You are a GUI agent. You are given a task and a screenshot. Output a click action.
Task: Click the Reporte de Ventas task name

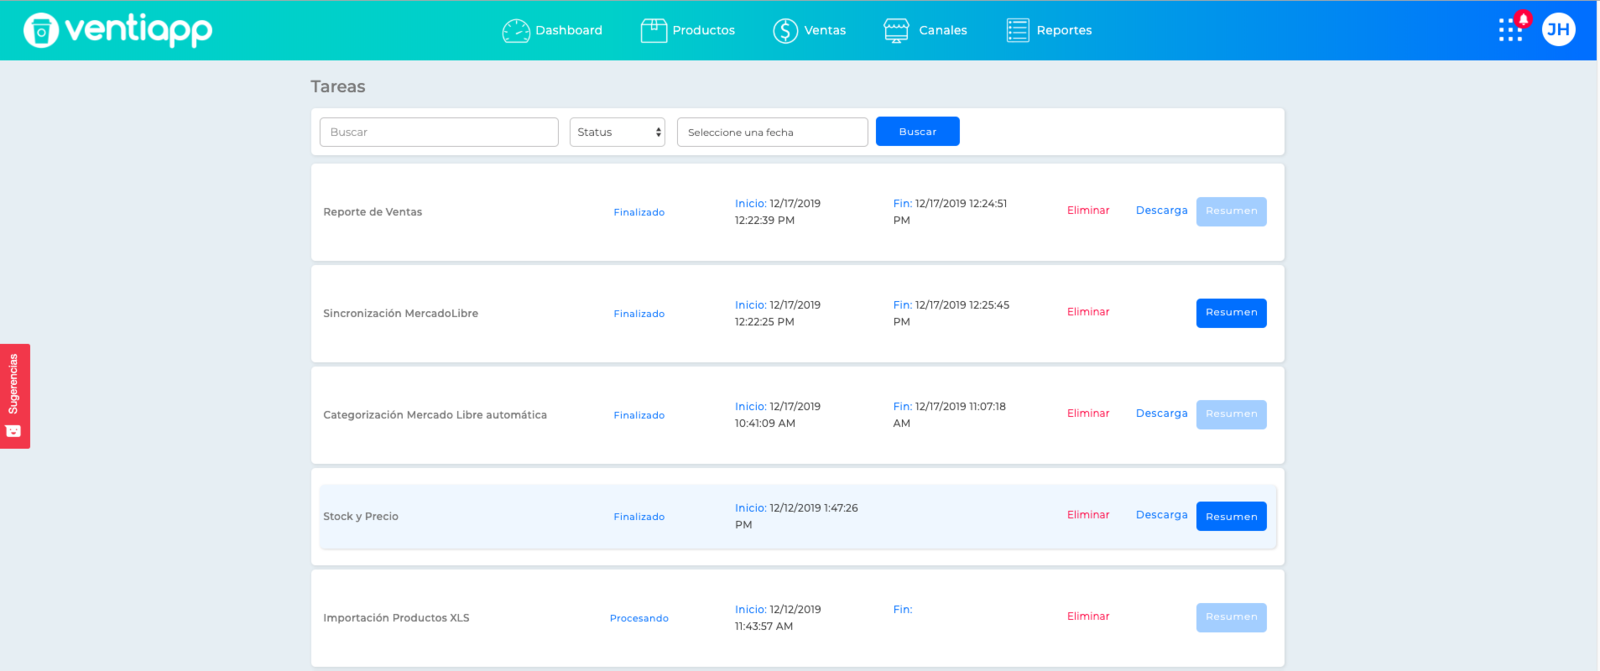[x=373, y=212]
